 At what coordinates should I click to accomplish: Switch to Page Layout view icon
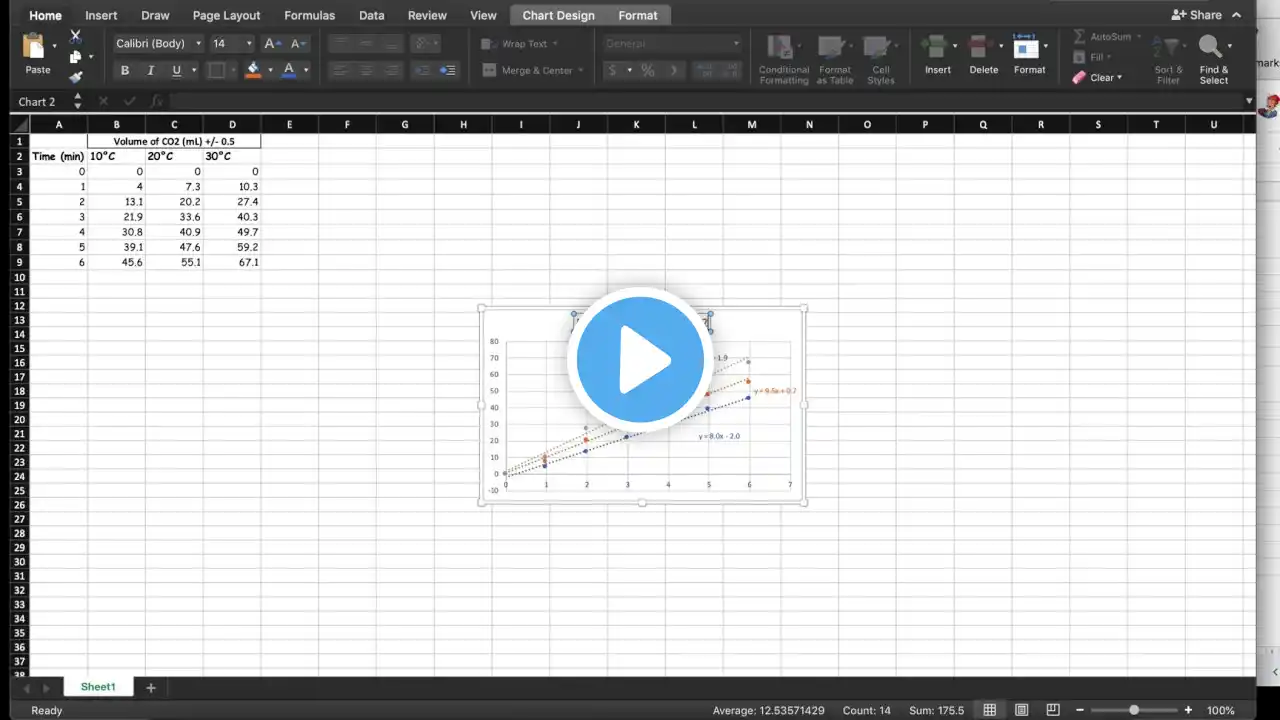(x=1021, y=710)
